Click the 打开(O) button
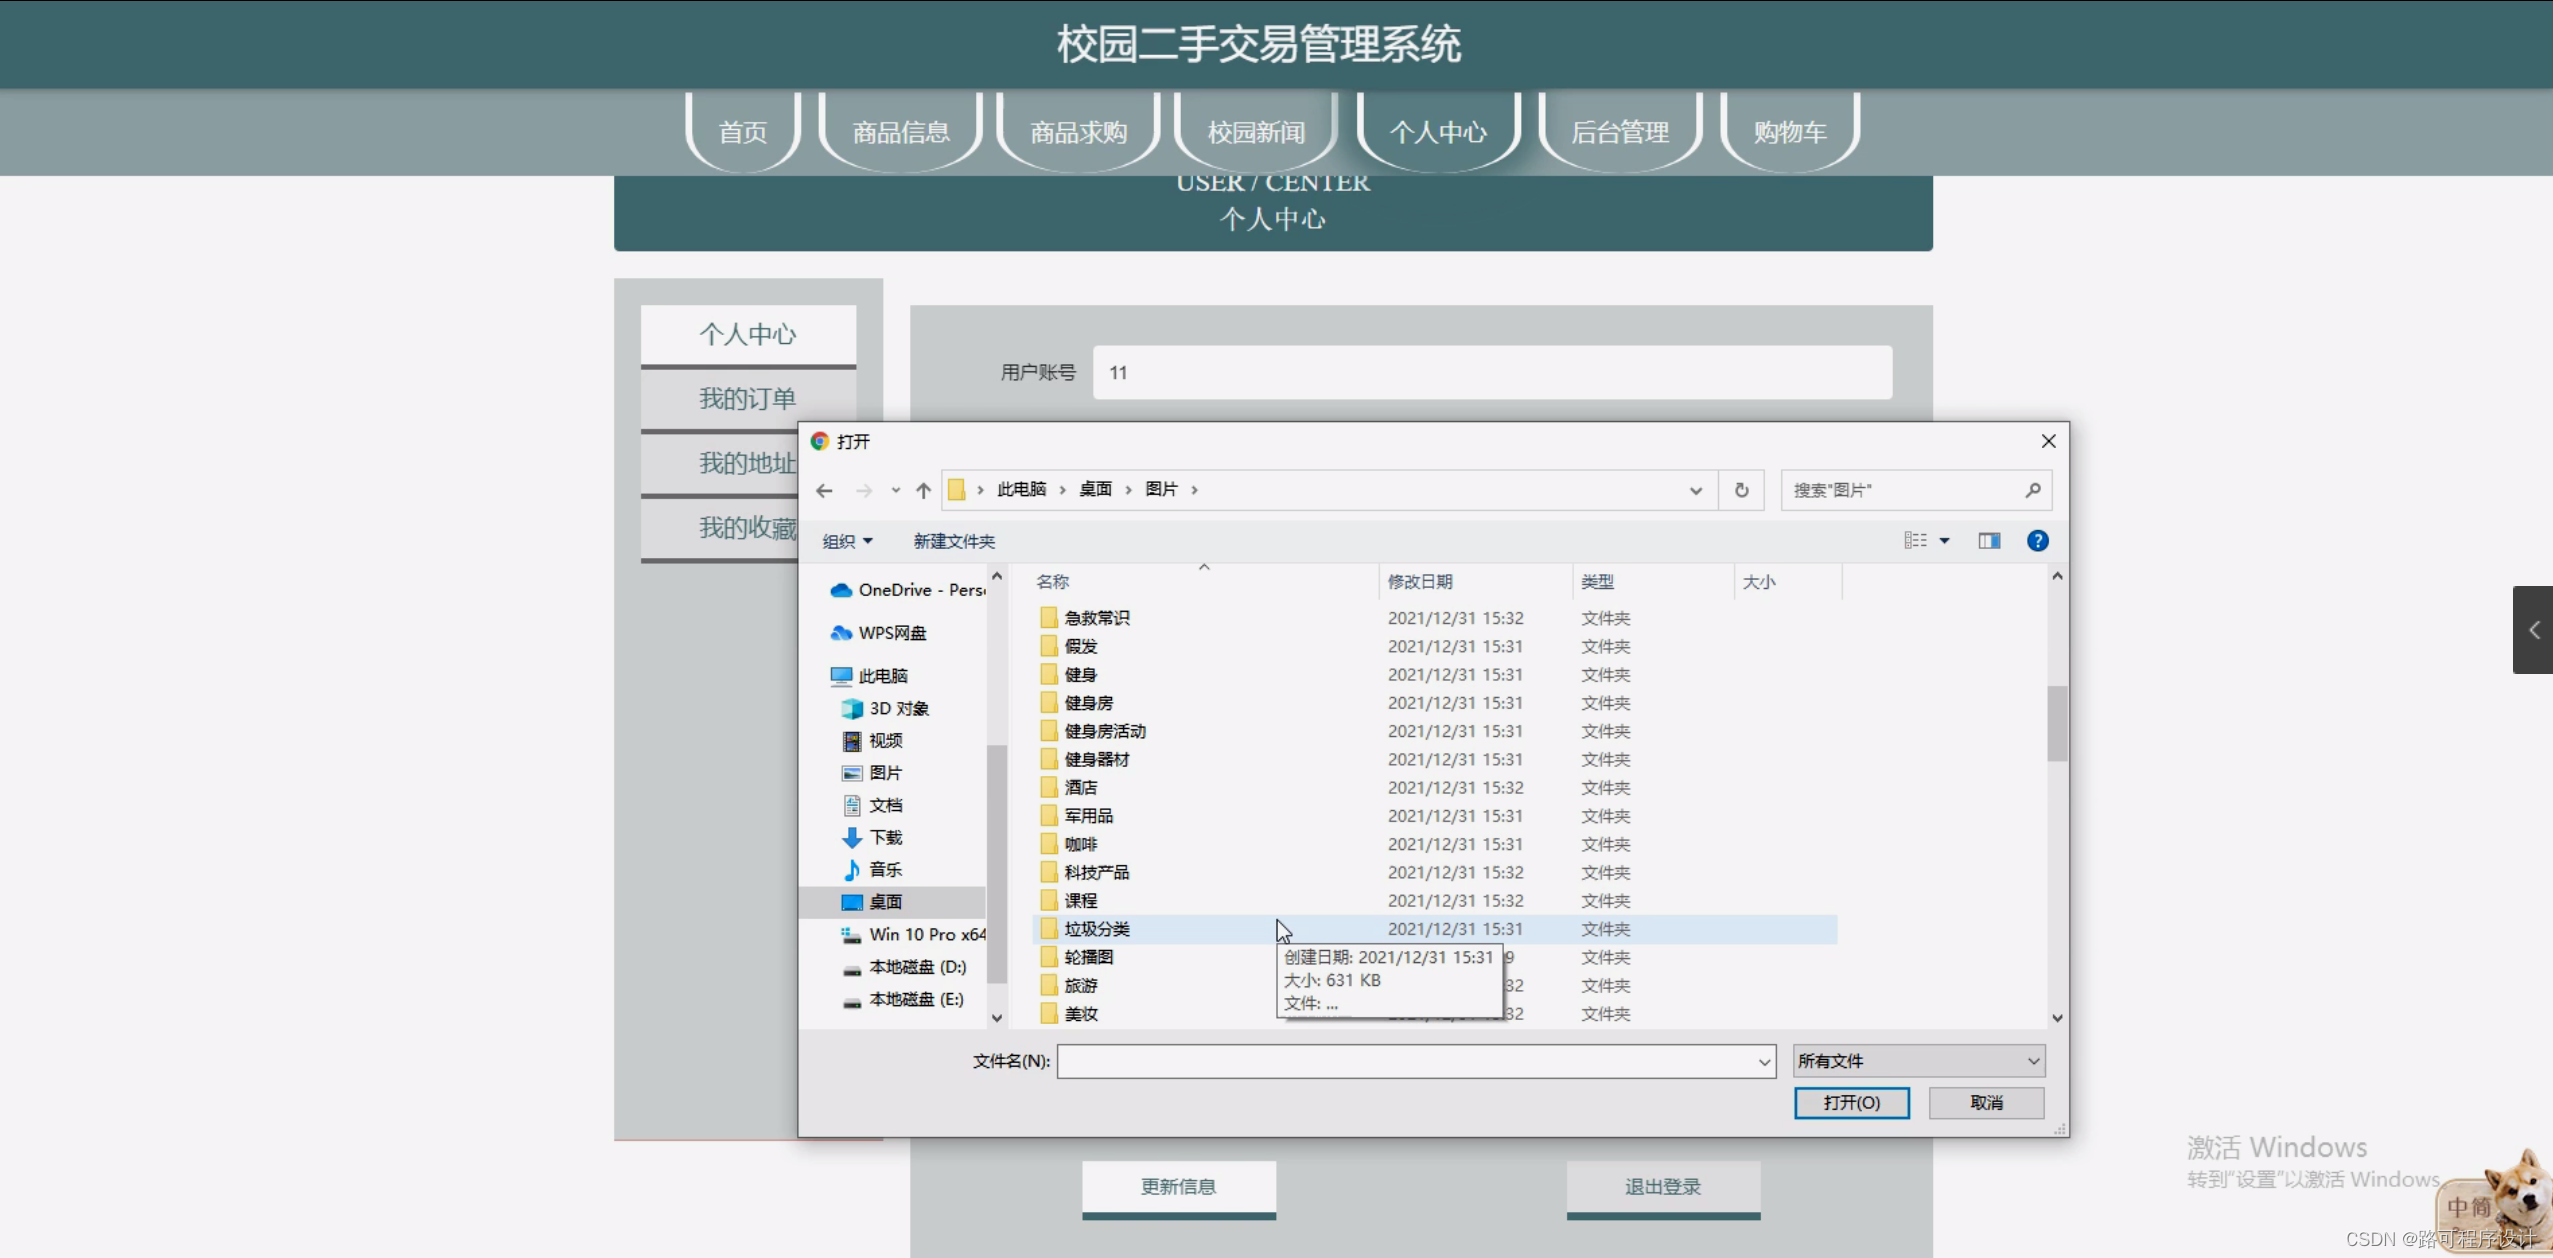Image resolution: width=2553 pixels, height=1258 pixels. 1851,1102
